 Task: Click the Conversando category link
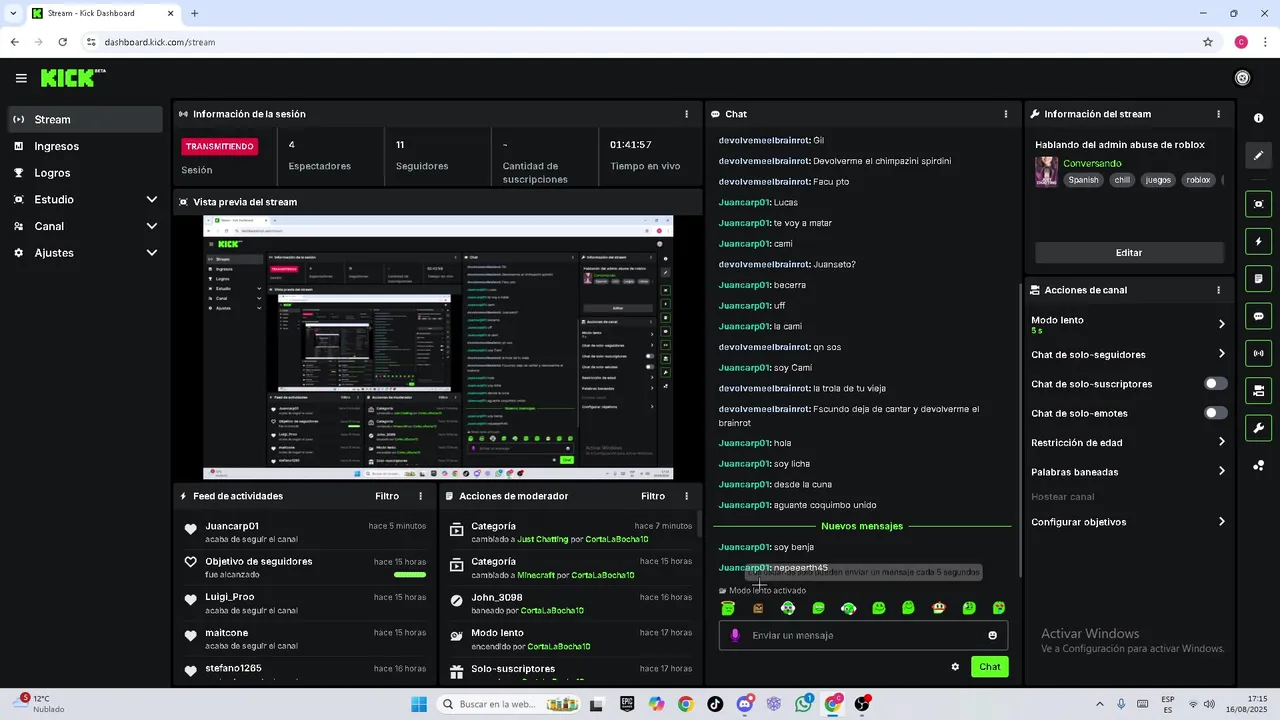coord(1092,163)
